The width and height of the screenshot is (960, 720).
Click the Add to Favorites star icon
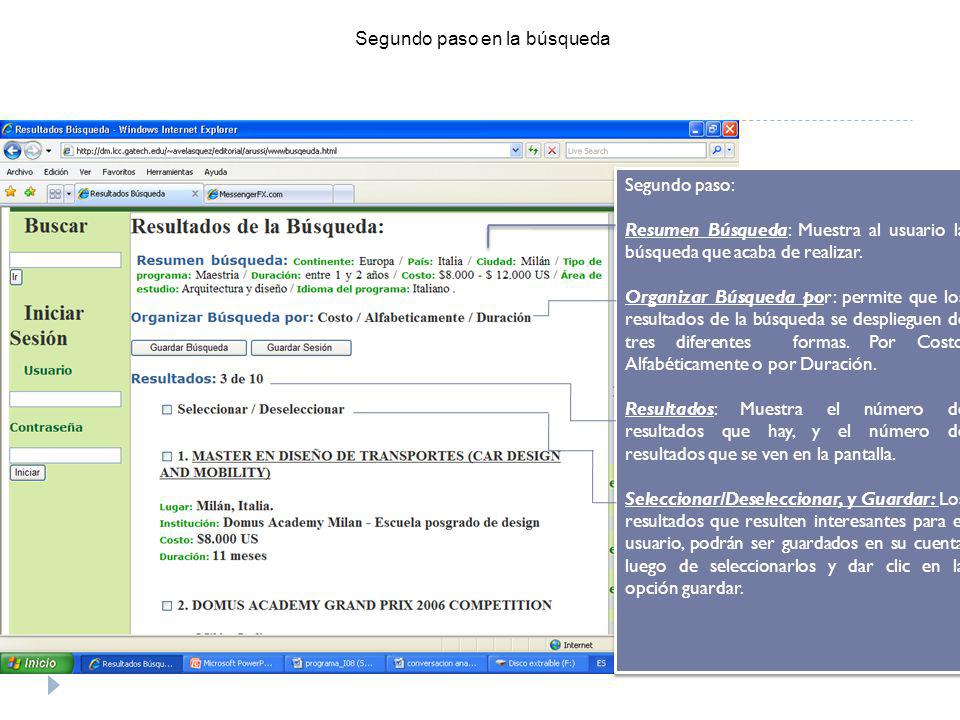coord(30,192)
